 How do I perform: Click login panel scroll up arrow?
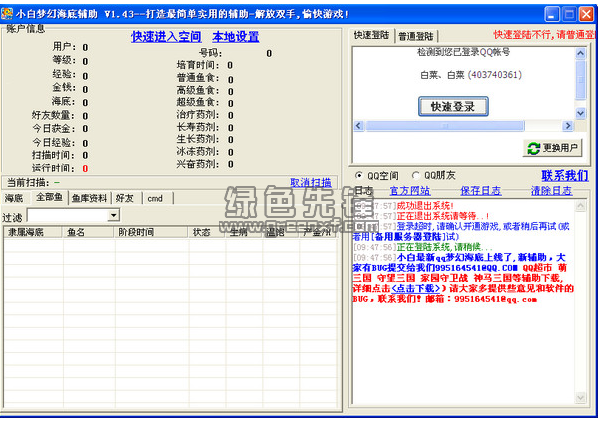pos(580,53)
